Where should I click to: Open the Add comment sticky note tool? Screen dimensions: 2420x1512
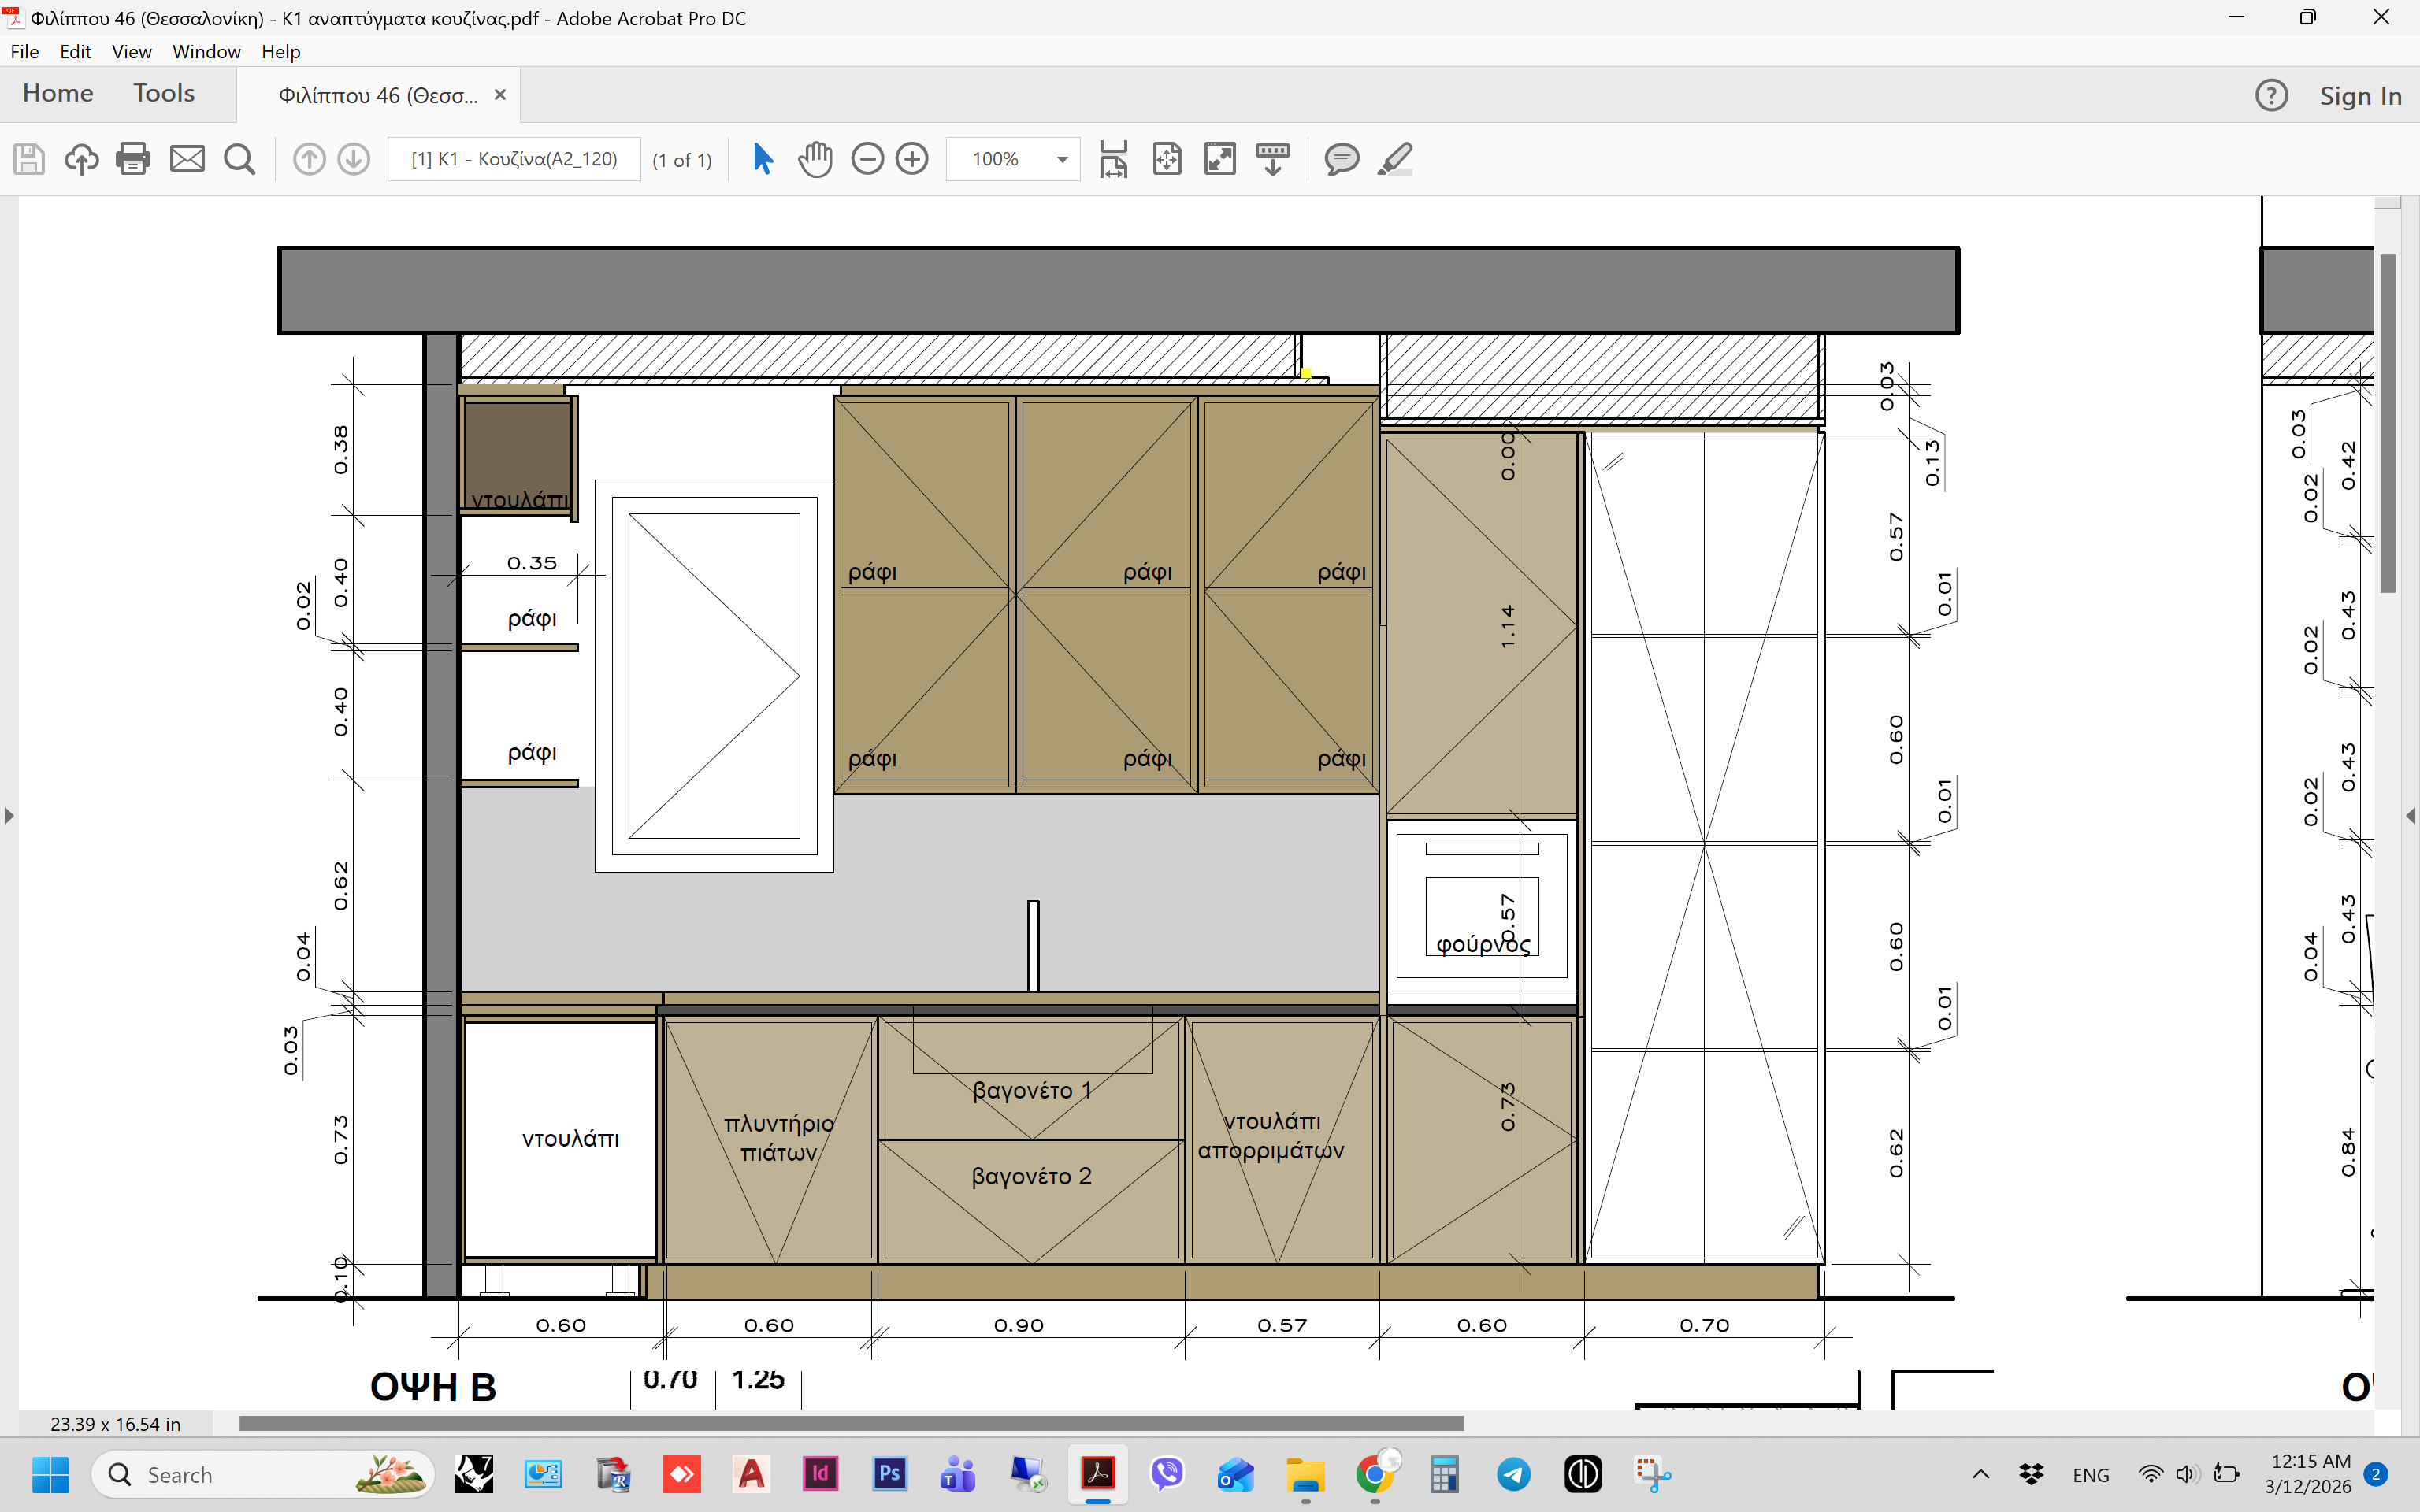(x=1341, y=159)
